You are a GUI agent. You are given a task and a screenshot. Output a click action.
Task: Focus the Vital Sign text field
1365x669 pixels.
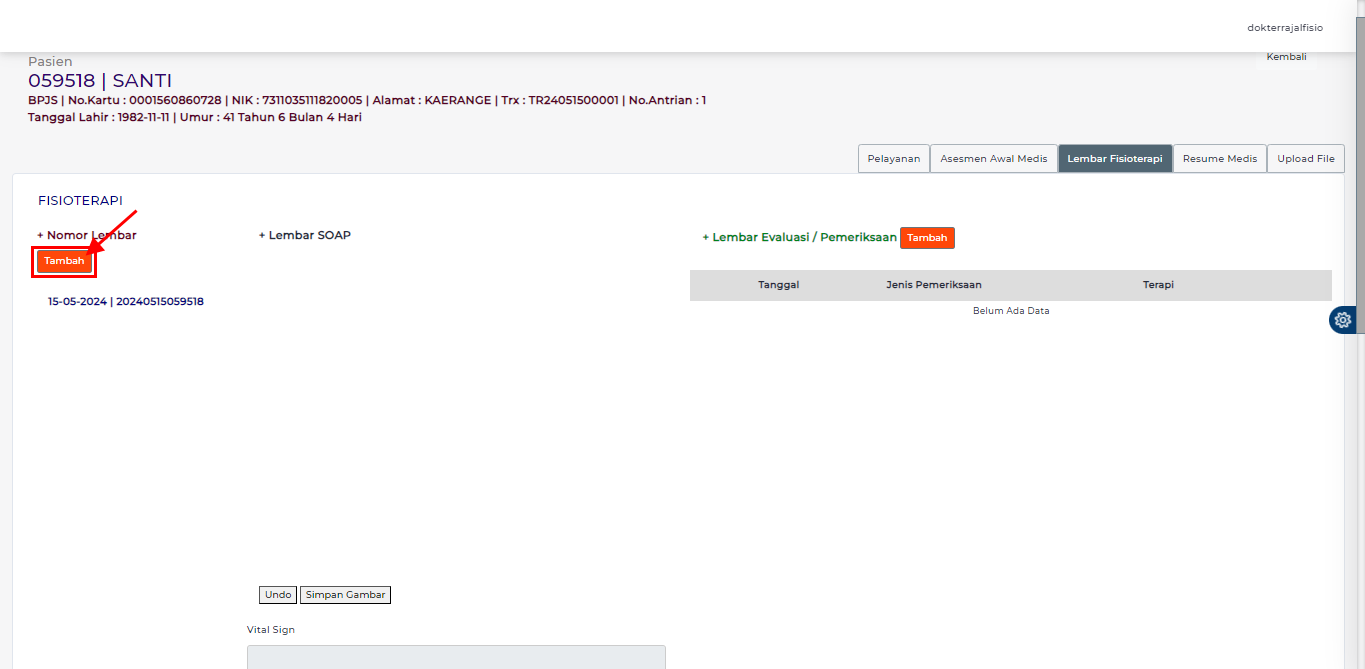coord(456,657)
